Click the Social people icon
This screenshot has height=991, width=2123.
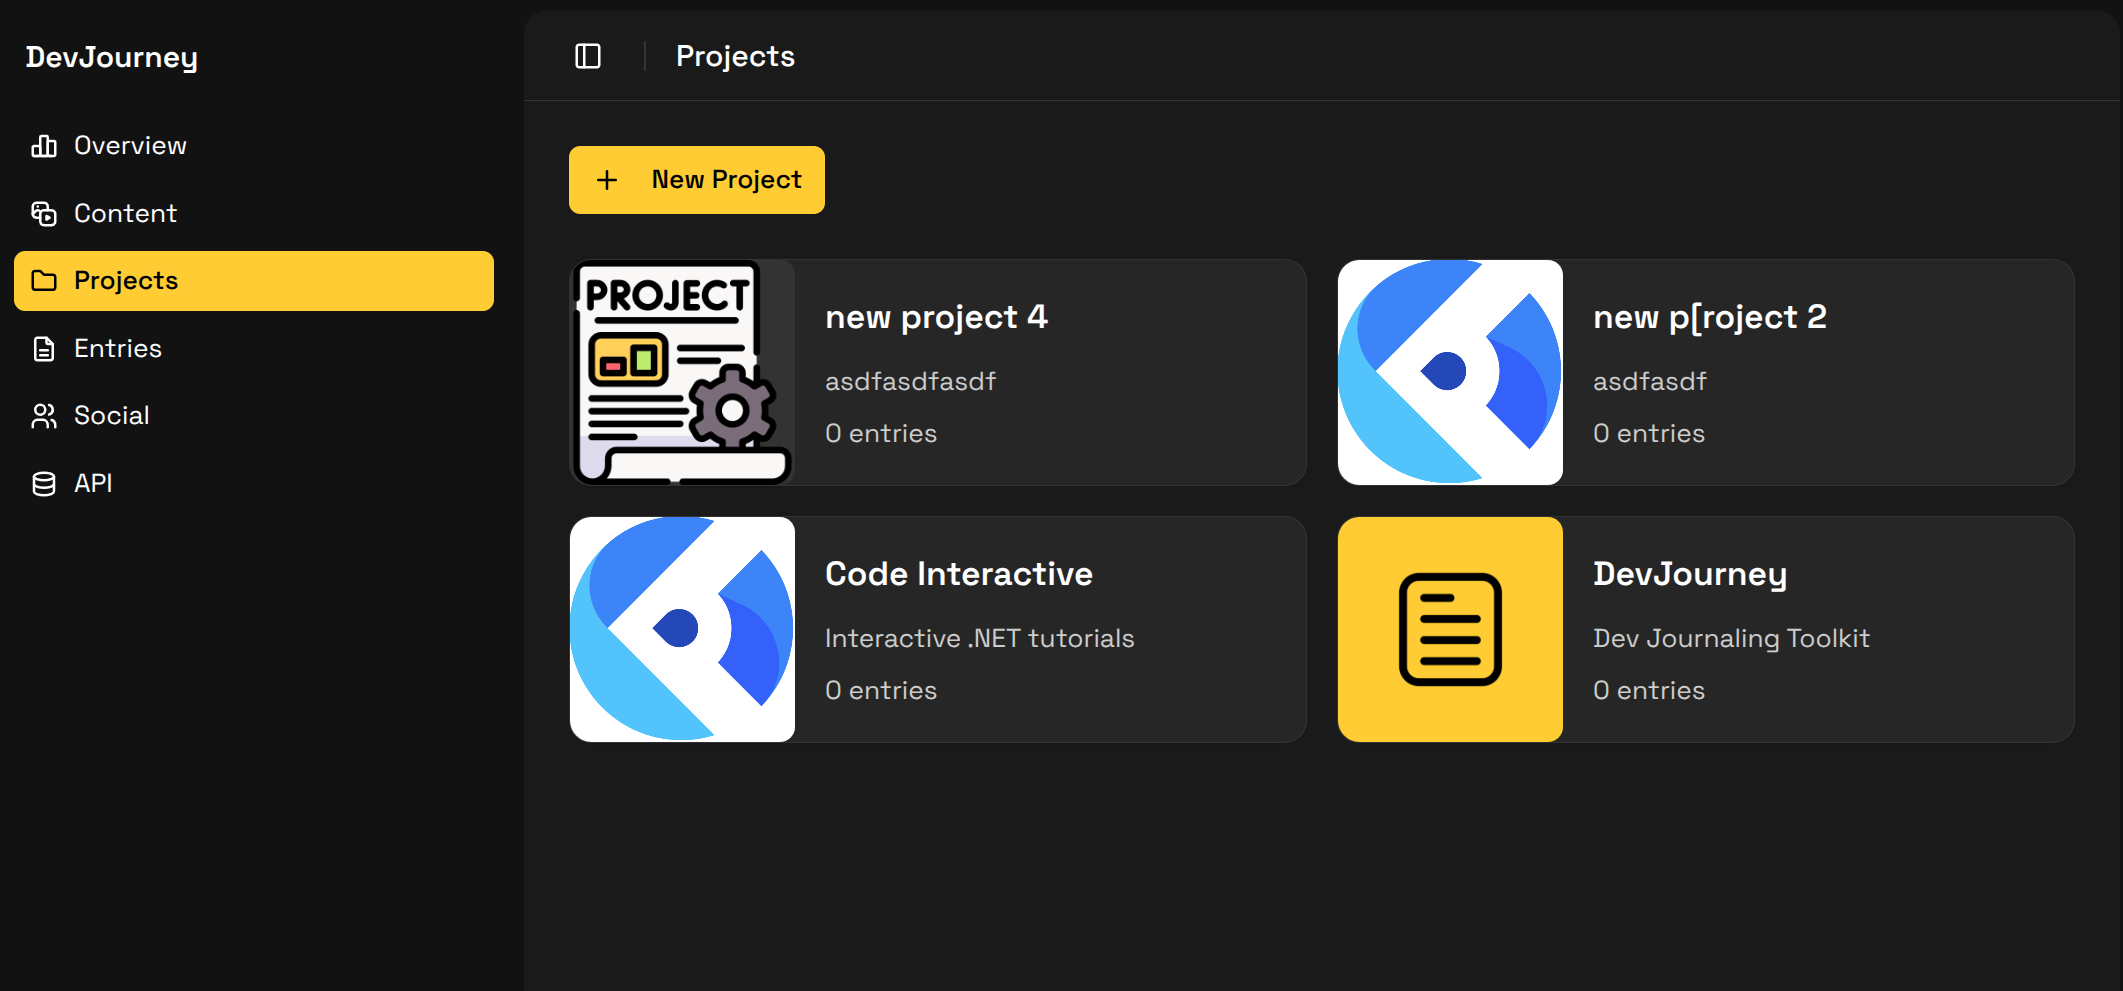pyautogui.click(x=44, y=416)
